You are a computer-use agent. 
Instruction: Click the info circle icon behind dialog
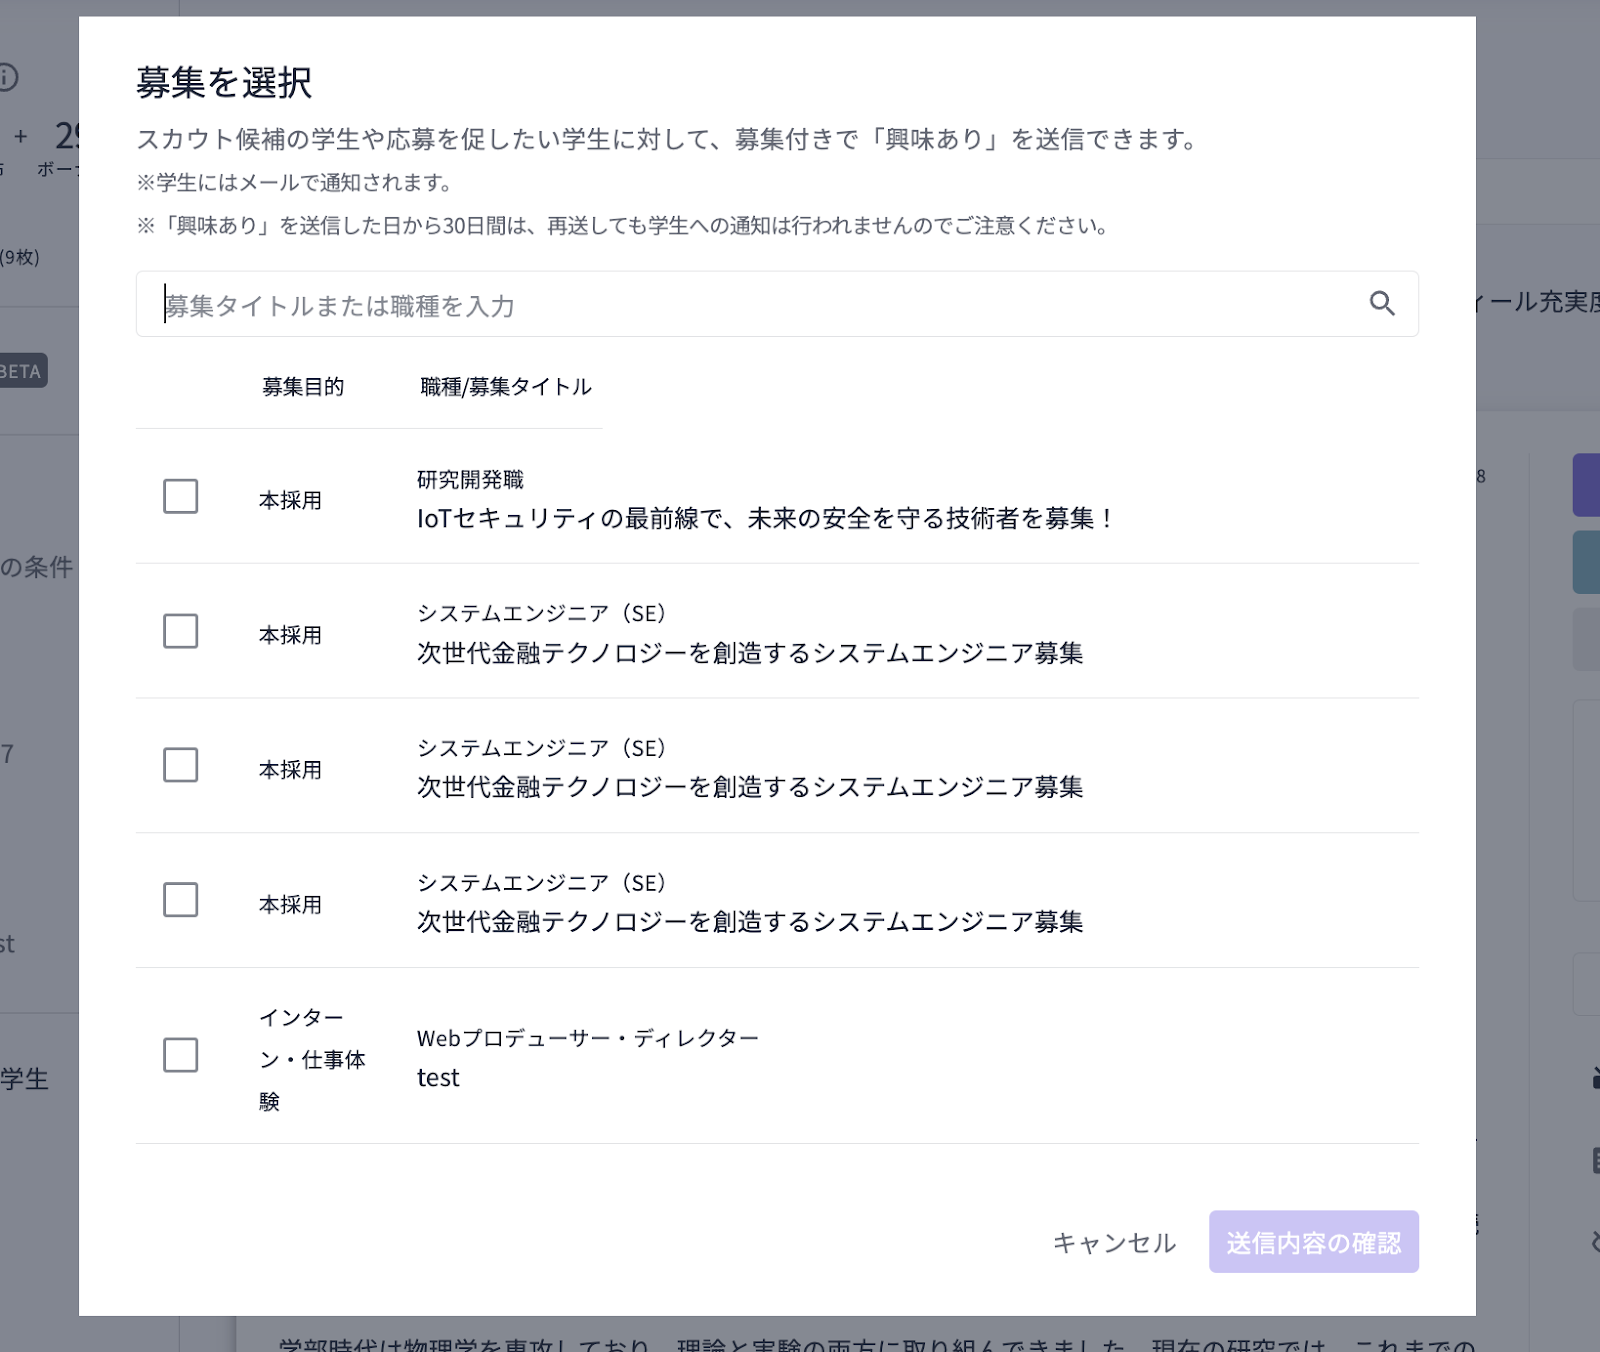point(8,77)
